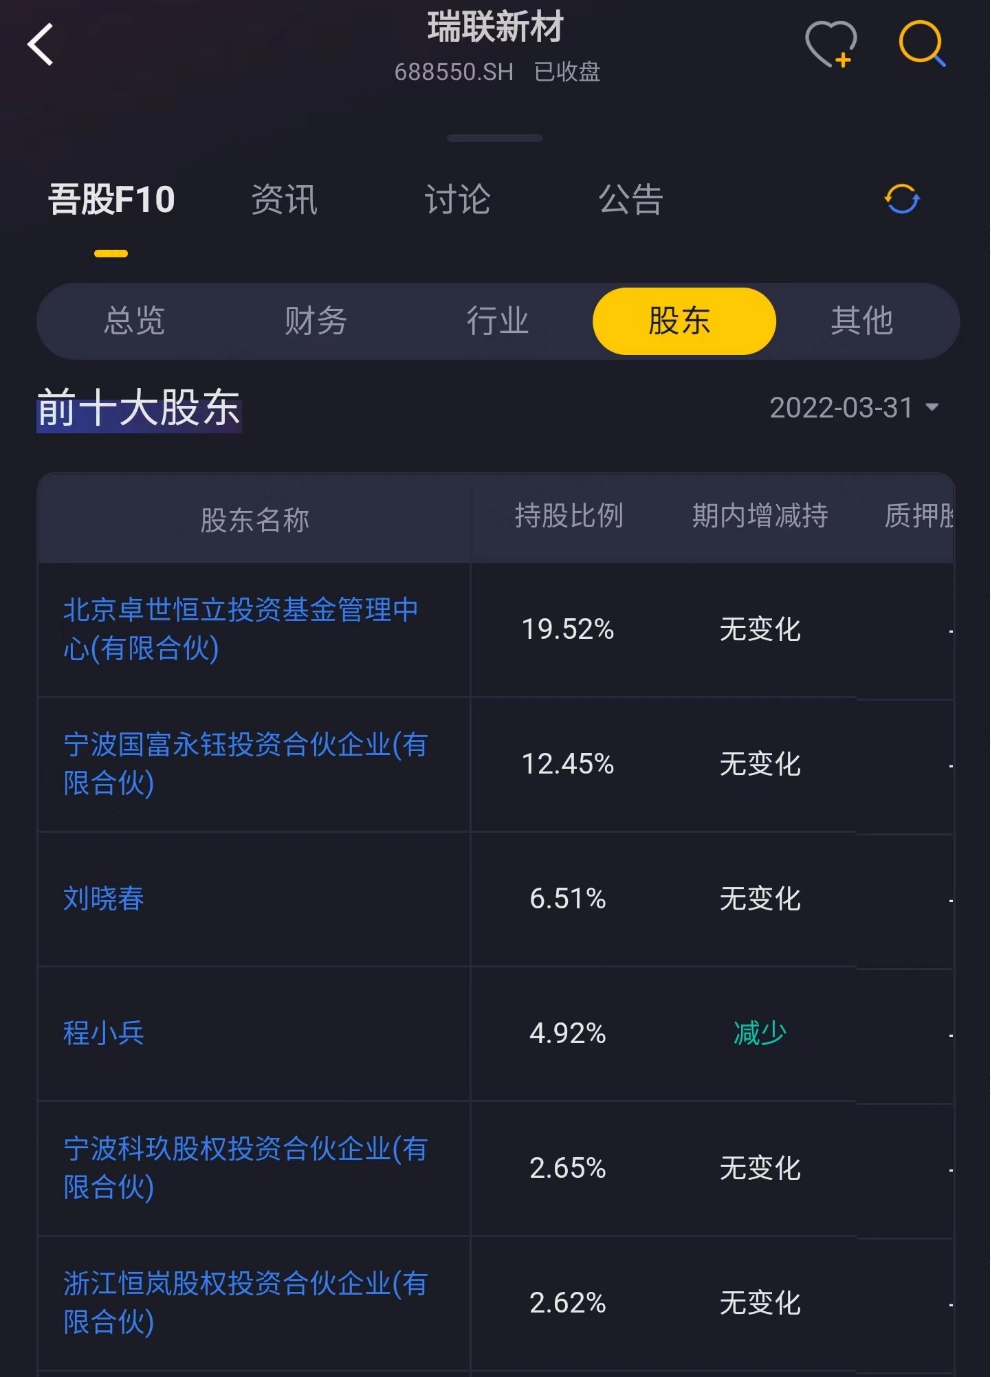Open the 2022-03-31 date dropdown
The image size is (991, 1377).
tap(854, 408)
